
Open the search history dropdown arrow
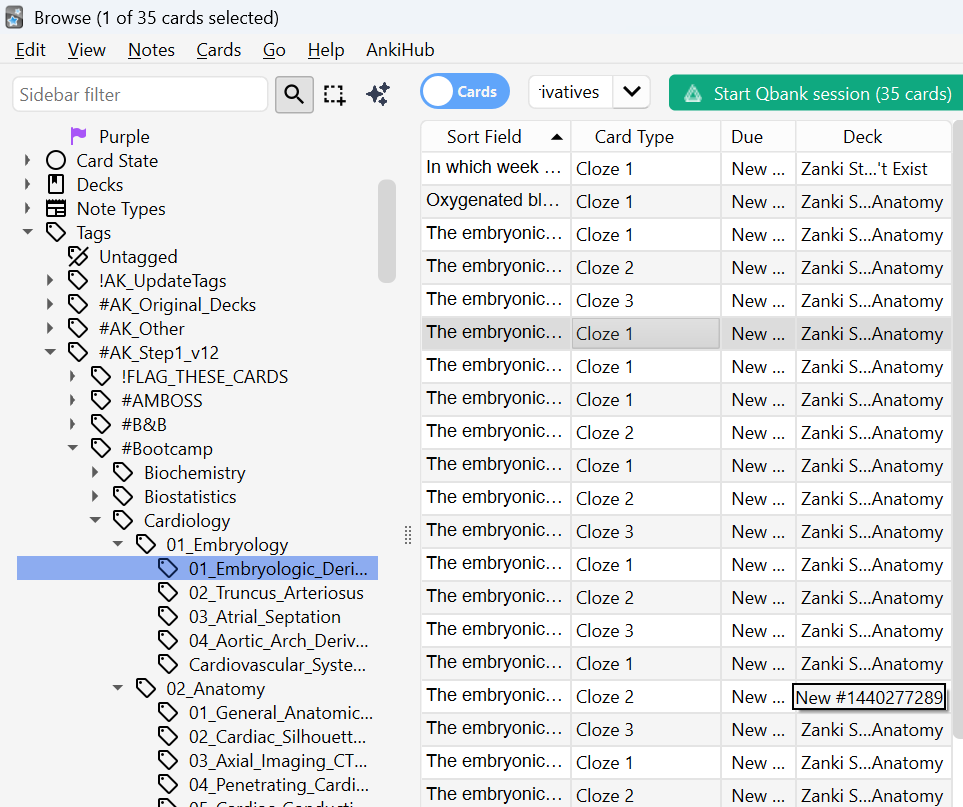(631, 92)
